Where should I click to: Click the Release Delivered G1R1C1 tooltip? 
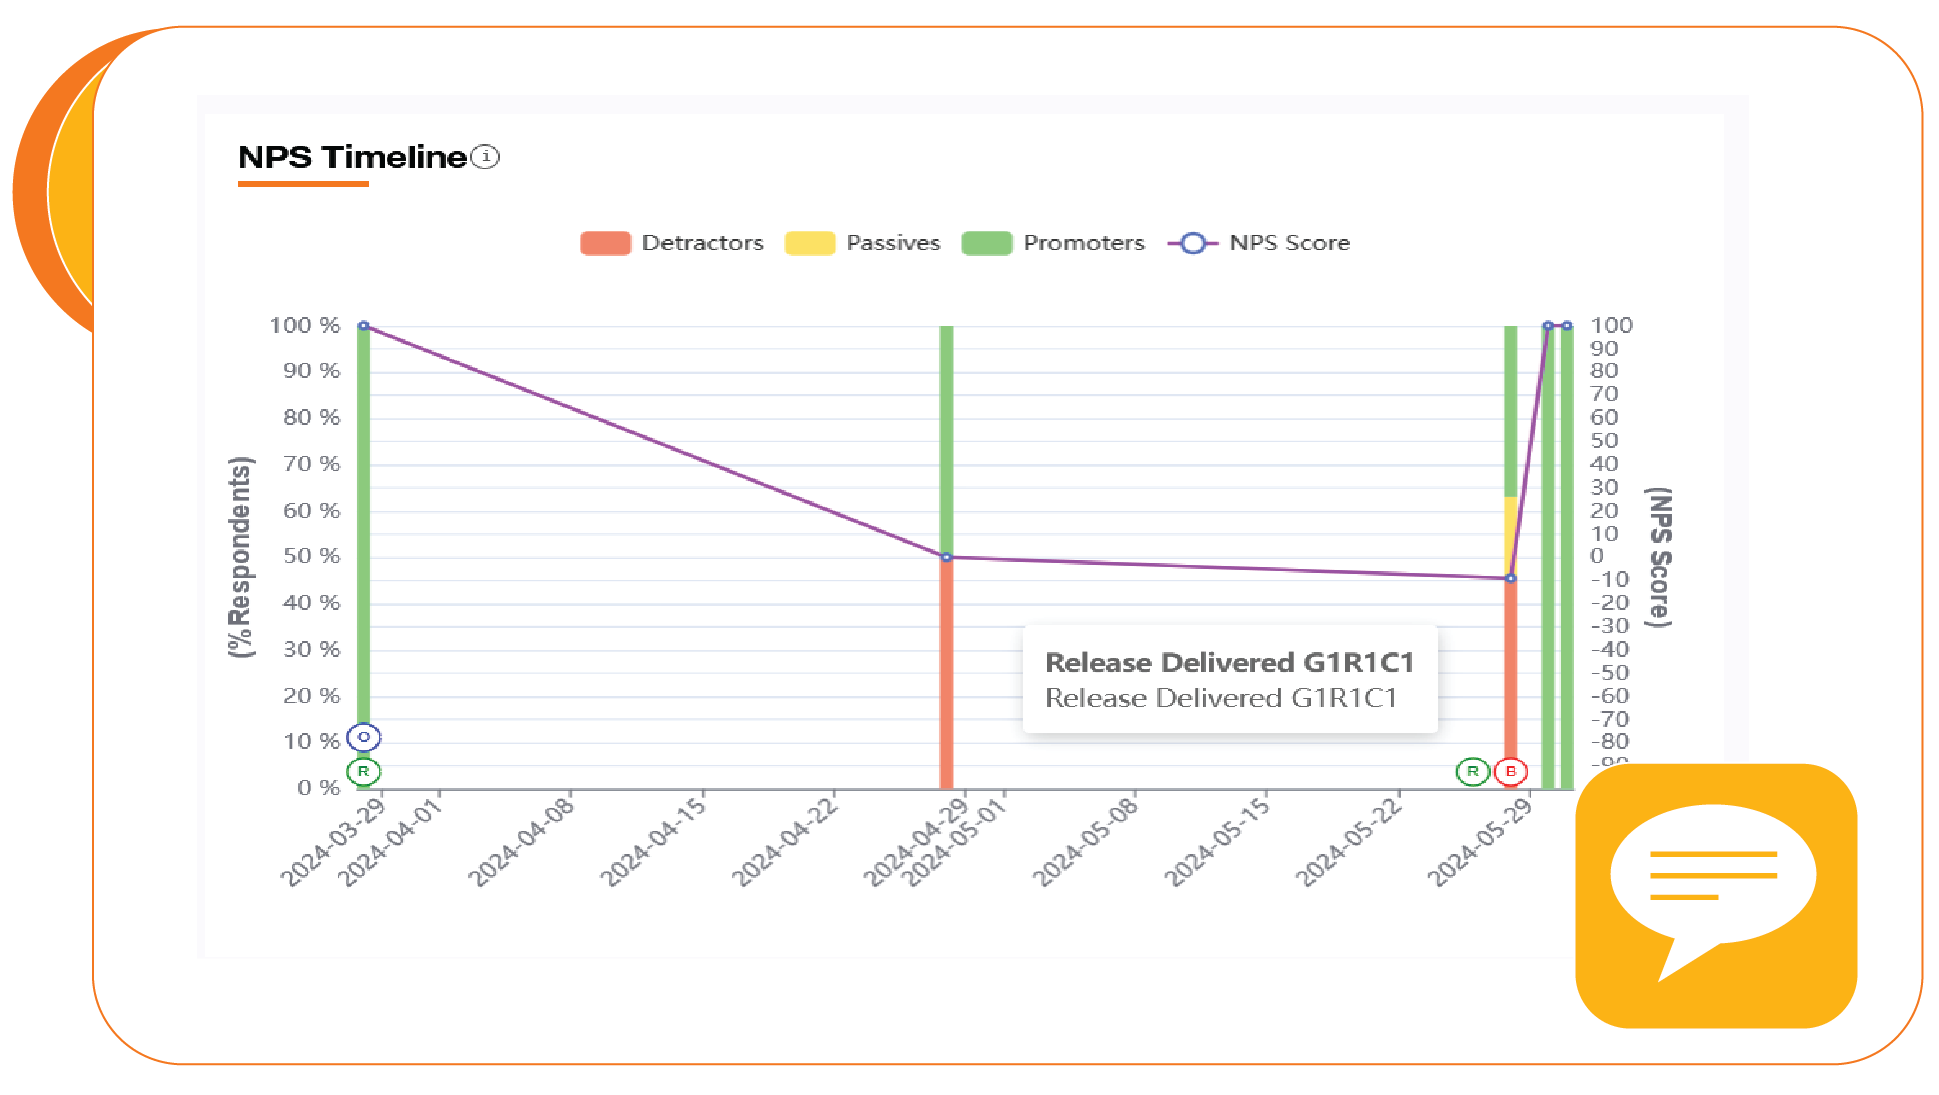(x=1229, y=680)
